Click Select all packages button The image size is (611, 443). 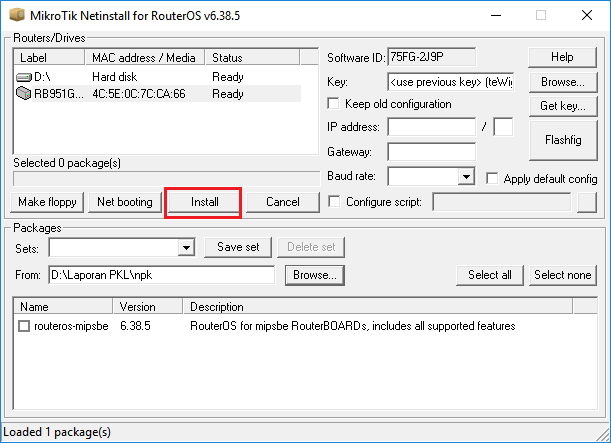tap(490, 275)
